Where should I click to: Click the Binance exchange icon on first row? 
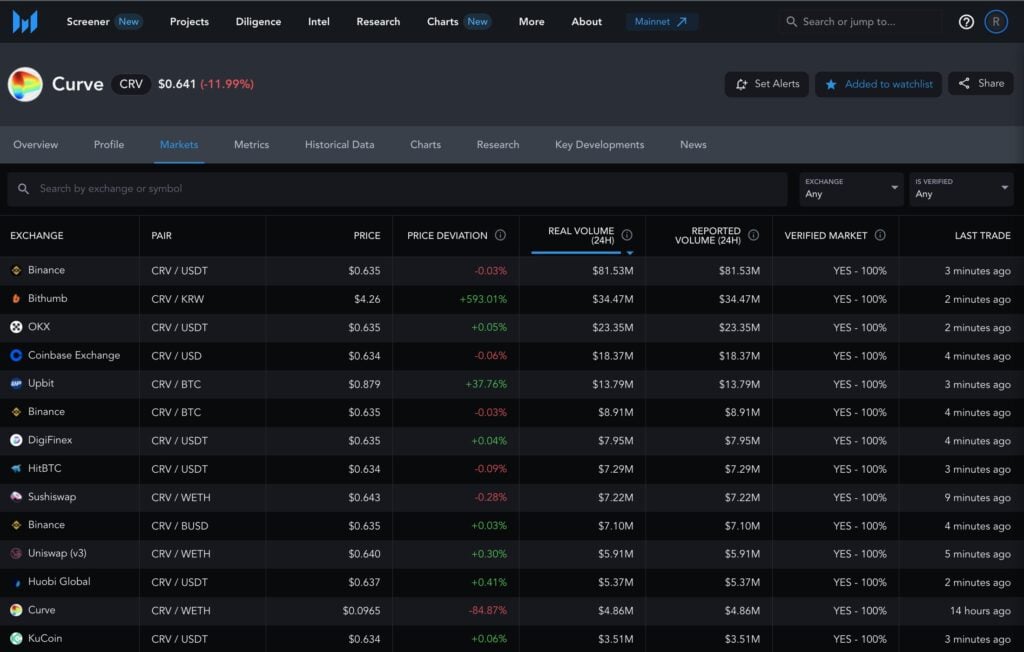pyautogui.click(x=17, y=270)
